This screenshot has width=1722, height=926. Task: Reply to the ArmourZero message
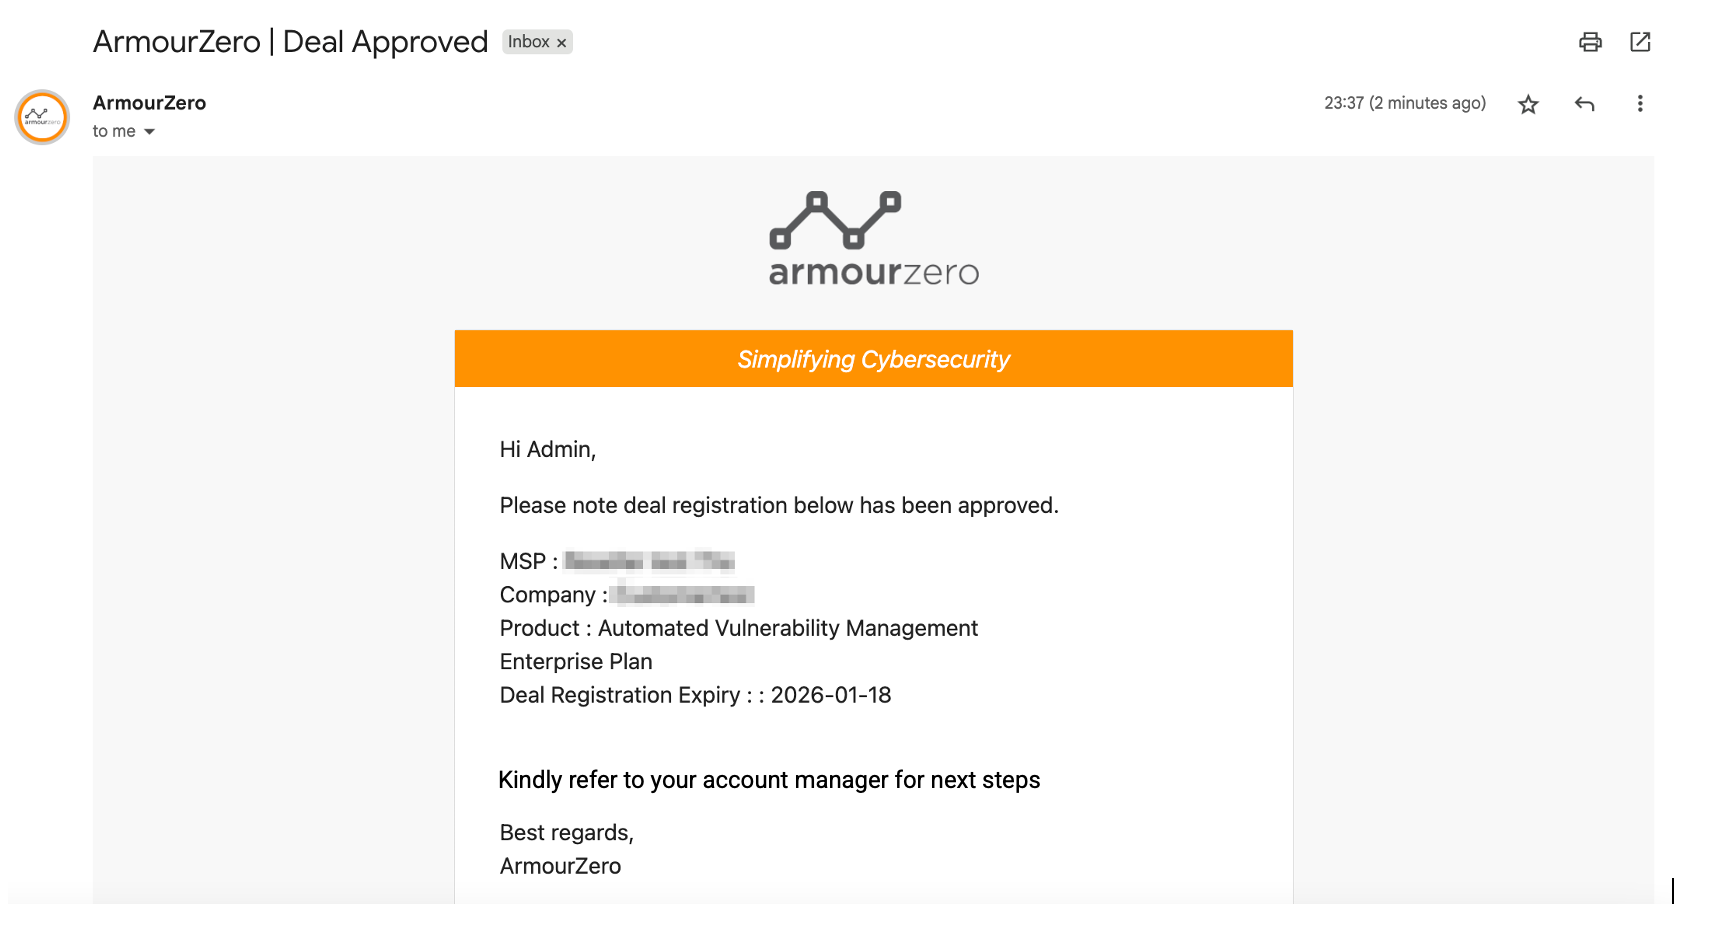[x=1584, y=104]
